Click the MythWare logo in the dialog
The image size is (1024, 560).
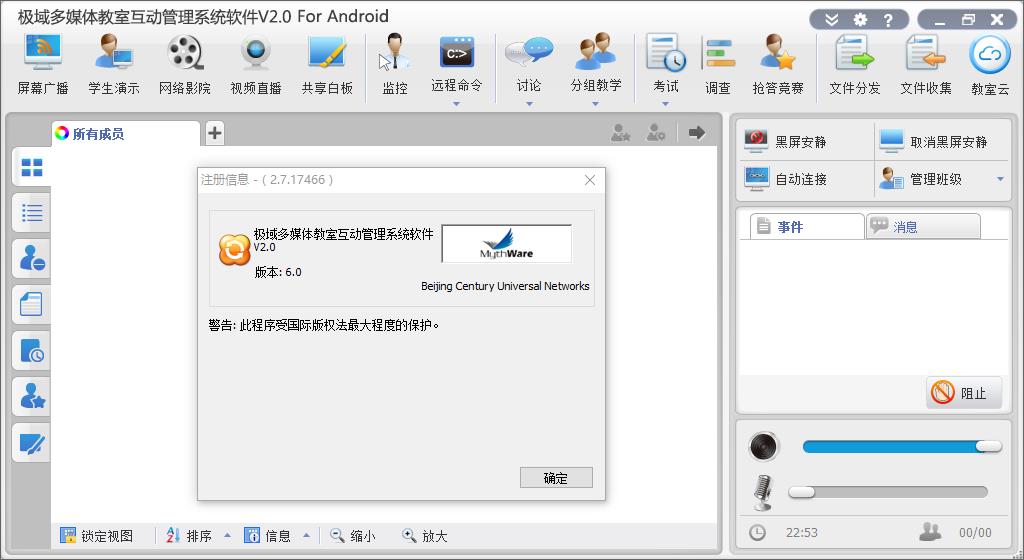[507, 243]
